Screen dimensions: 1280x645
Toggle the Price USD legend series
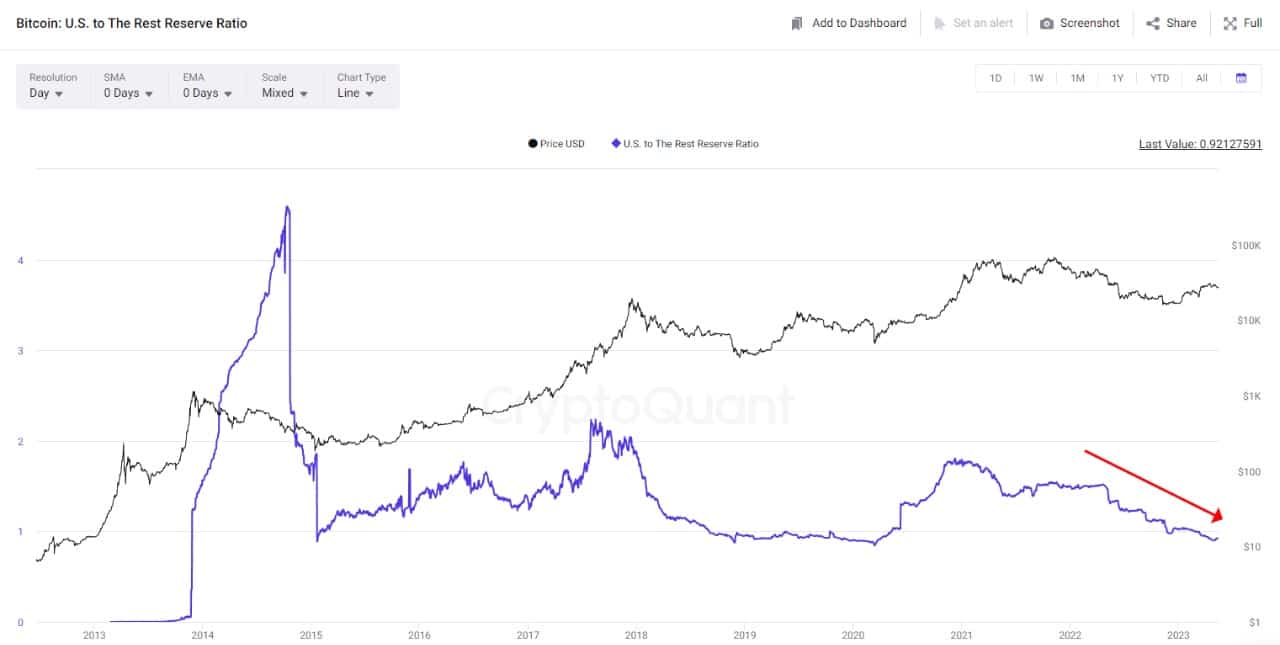pos(556,144)
